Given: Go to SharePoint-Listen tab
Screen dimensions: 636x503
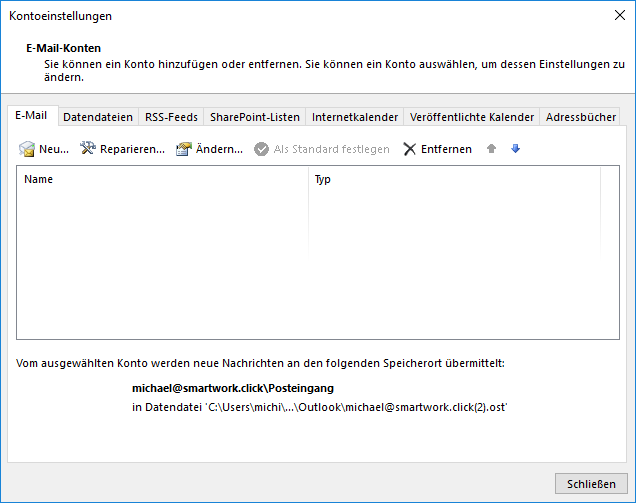Looking at the screenshot, I should (254, 117).
